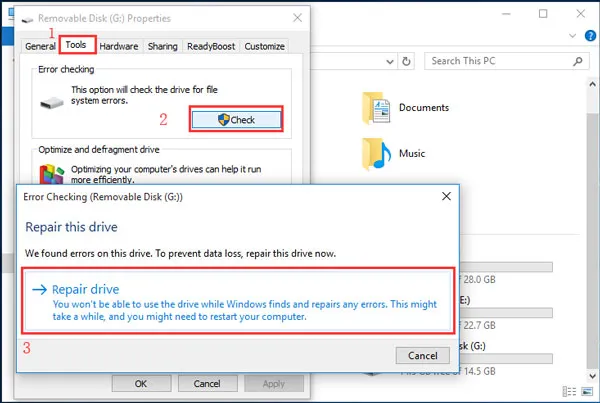
Task: Cancel the Error Checking dialog
Action: 422,356
